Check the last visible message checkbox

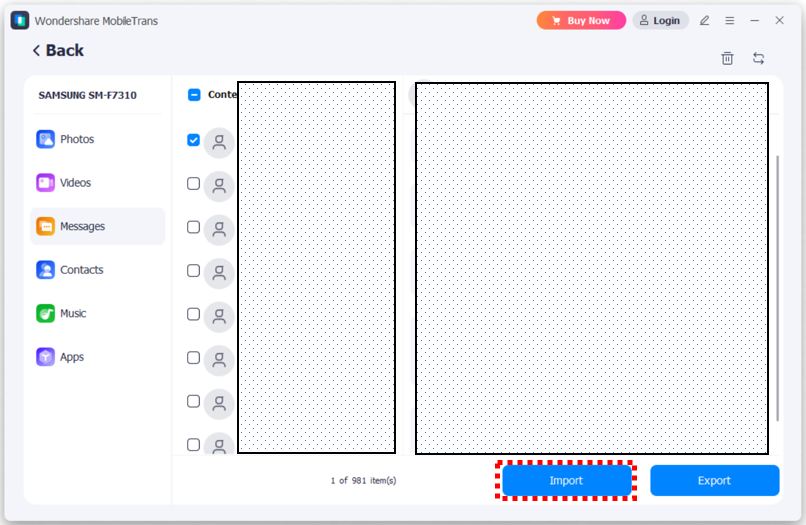pos(194,444)
